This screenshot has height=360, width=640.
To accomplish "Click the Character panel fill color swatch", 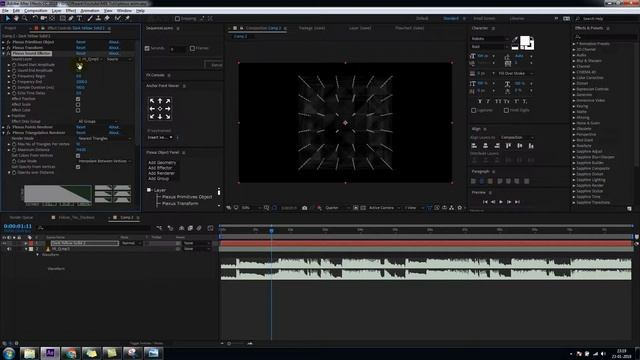I will pyautogui.click(x=525, y=40).
